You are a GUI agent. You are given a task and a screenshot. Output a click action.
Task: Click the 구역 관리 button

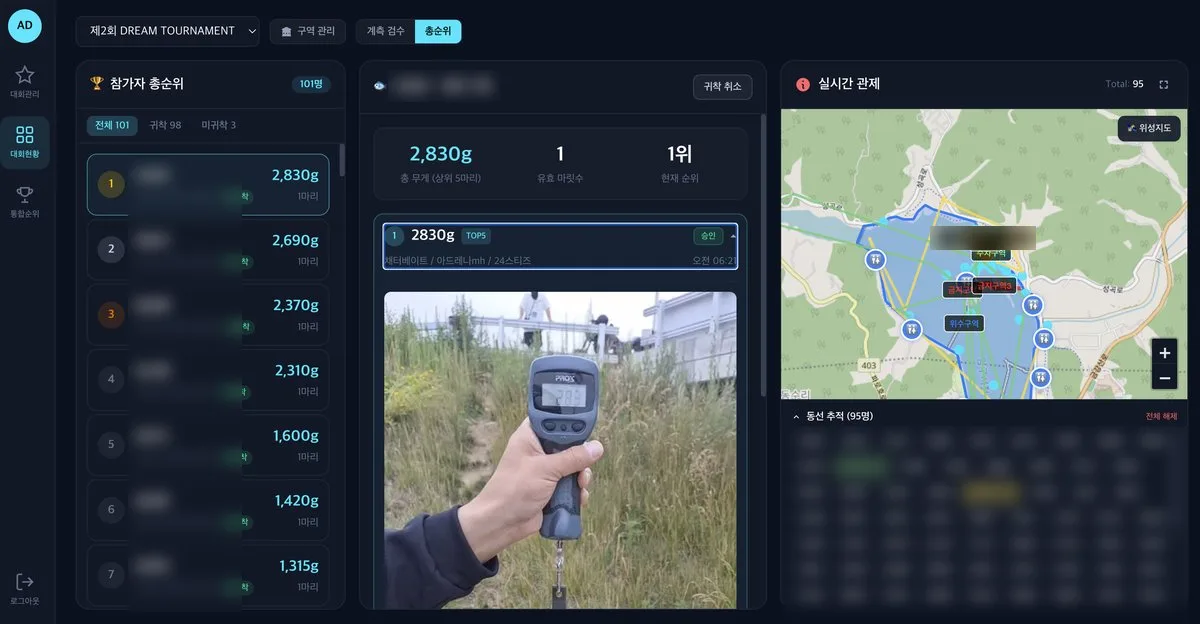point(308,31)
